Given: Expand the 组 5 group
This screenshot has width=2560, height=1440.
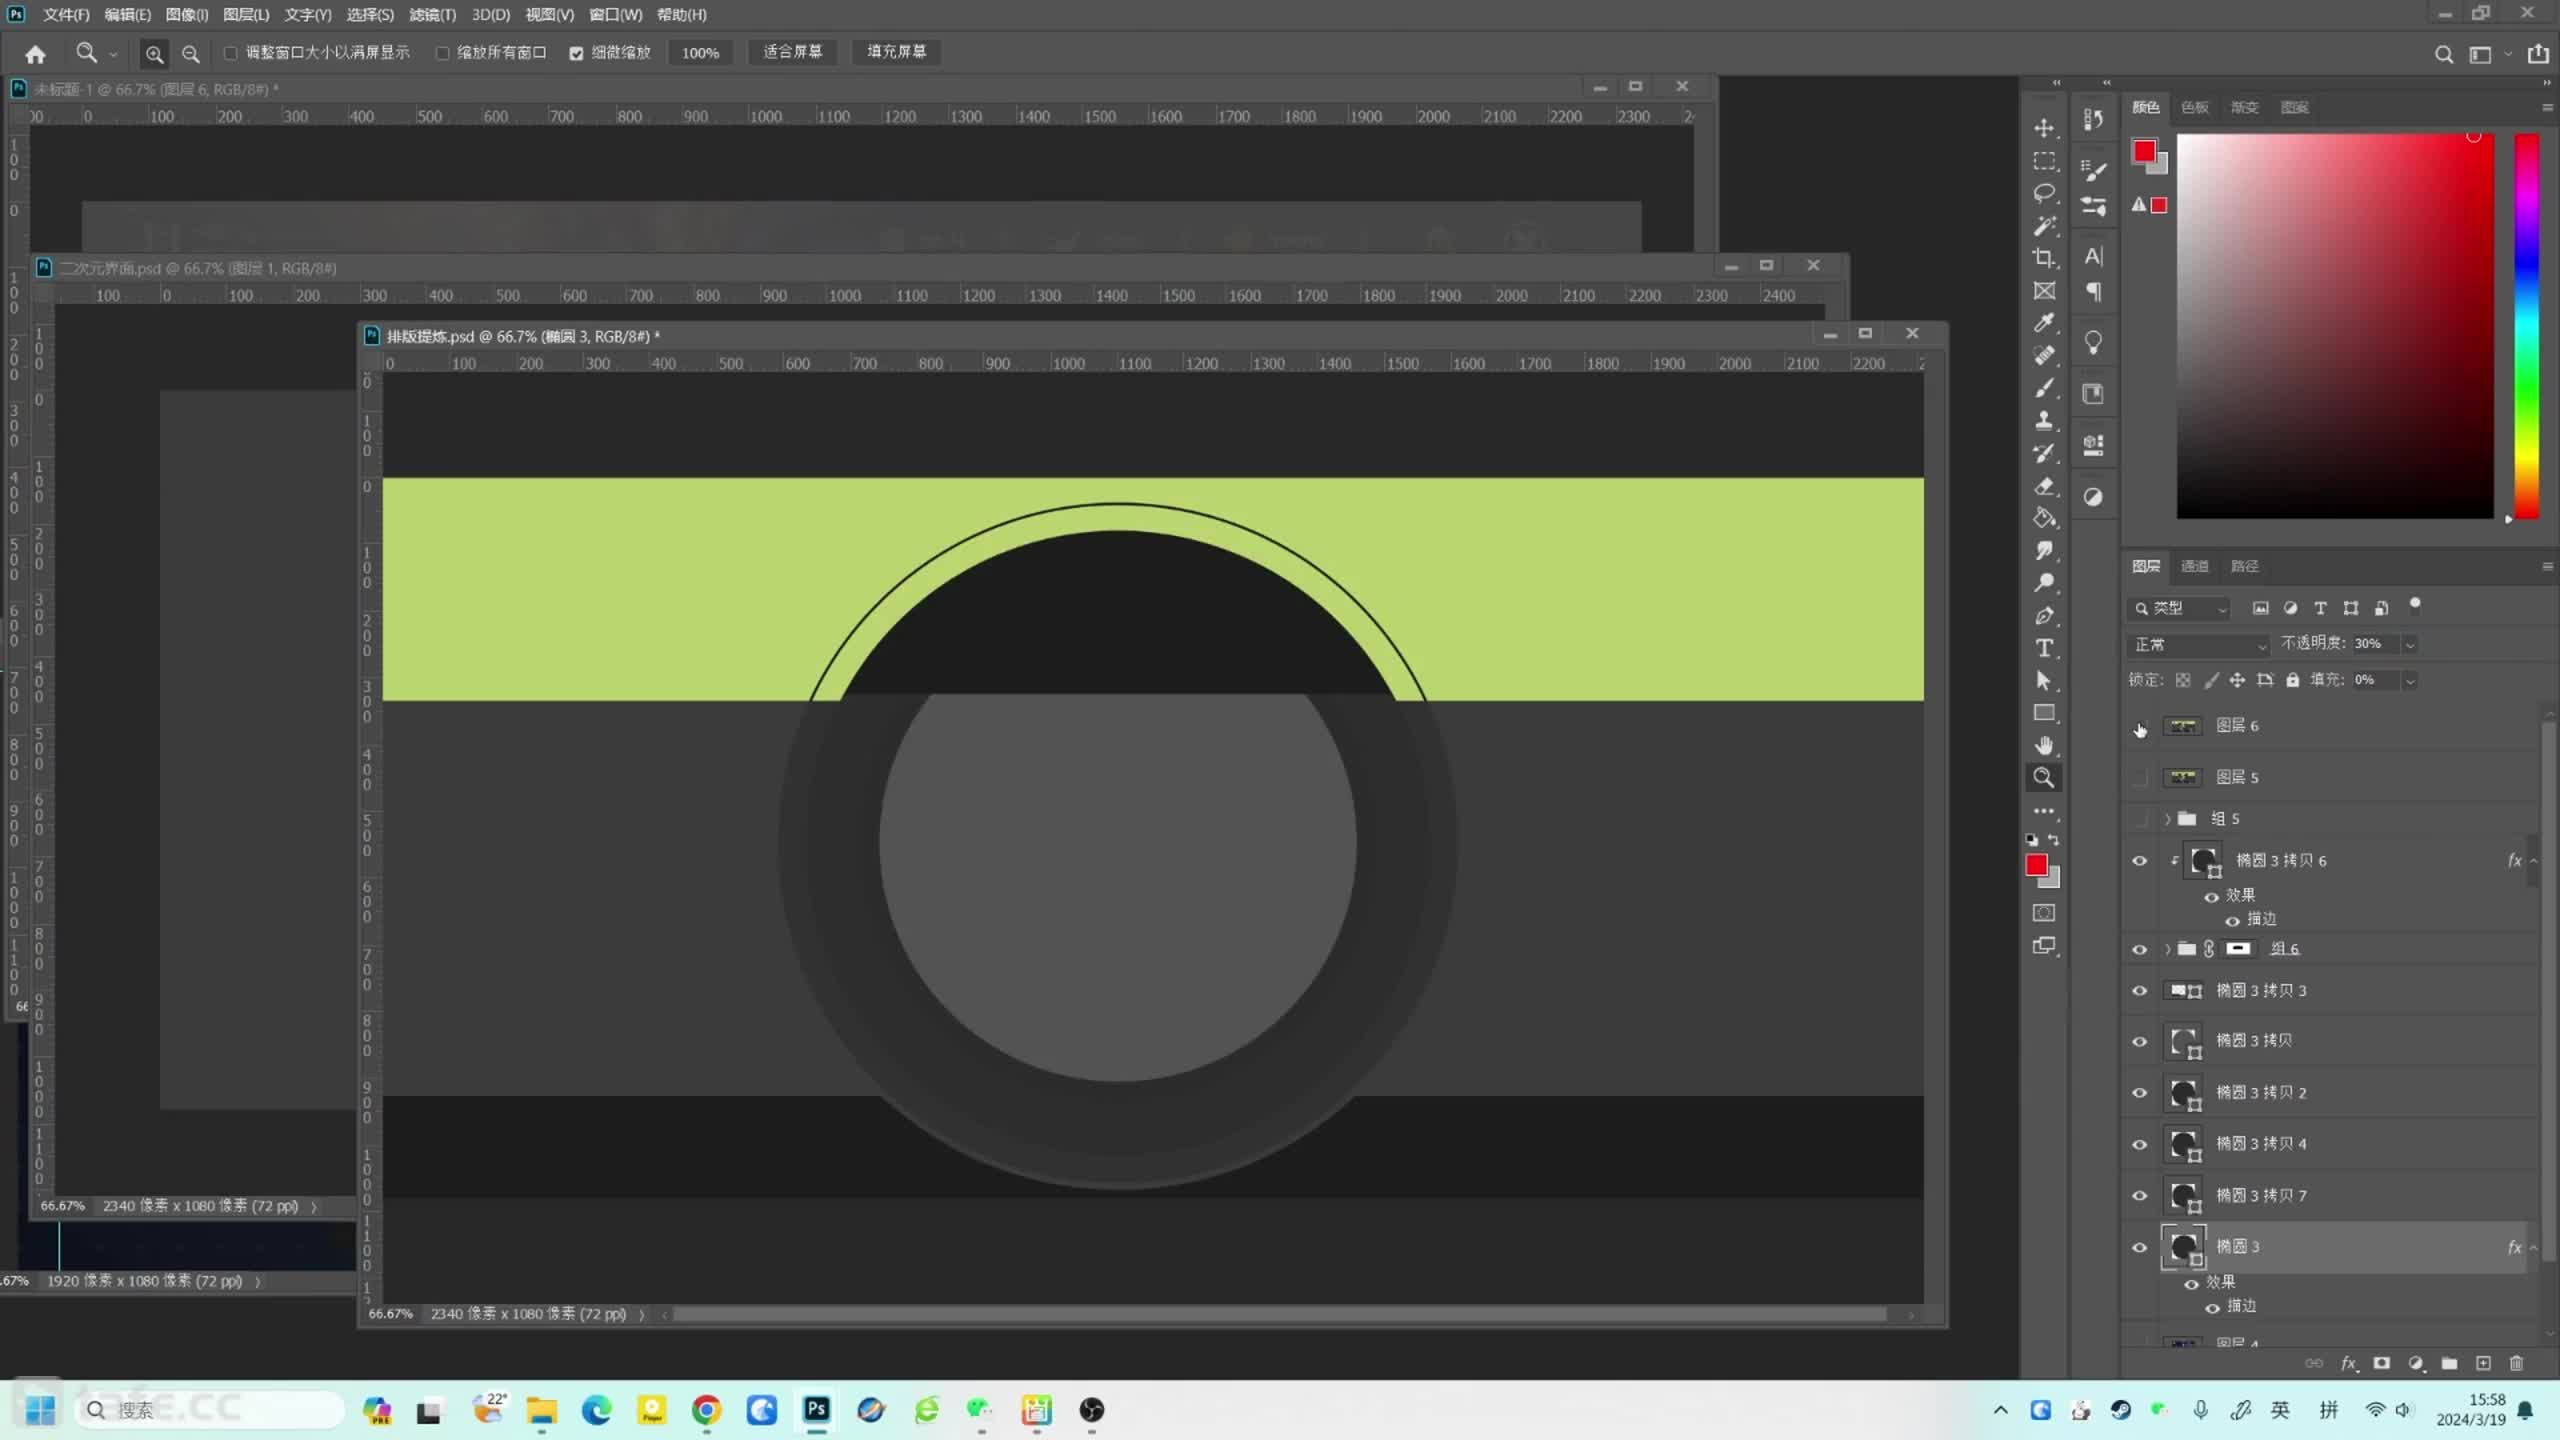Looking at the screenshot, I should 2168,819.
